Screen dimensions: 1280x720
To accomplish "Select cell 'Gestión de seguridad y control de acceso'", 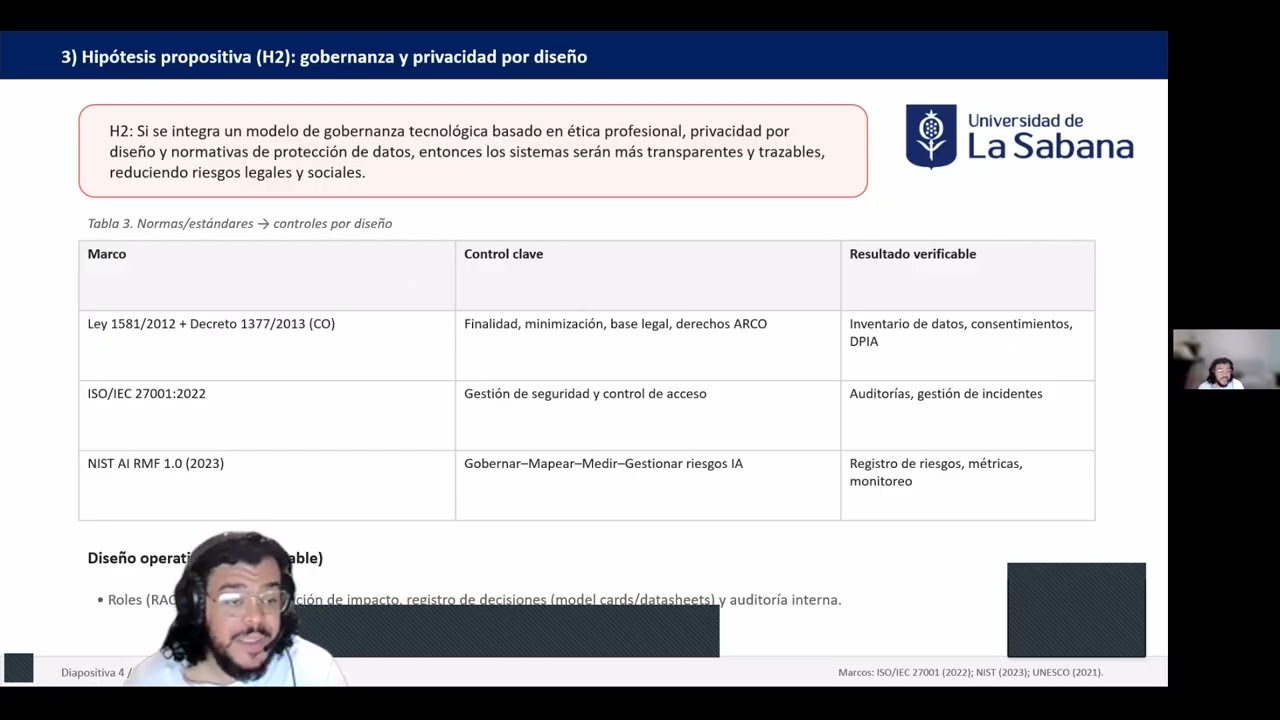I will tap(648, 416).
